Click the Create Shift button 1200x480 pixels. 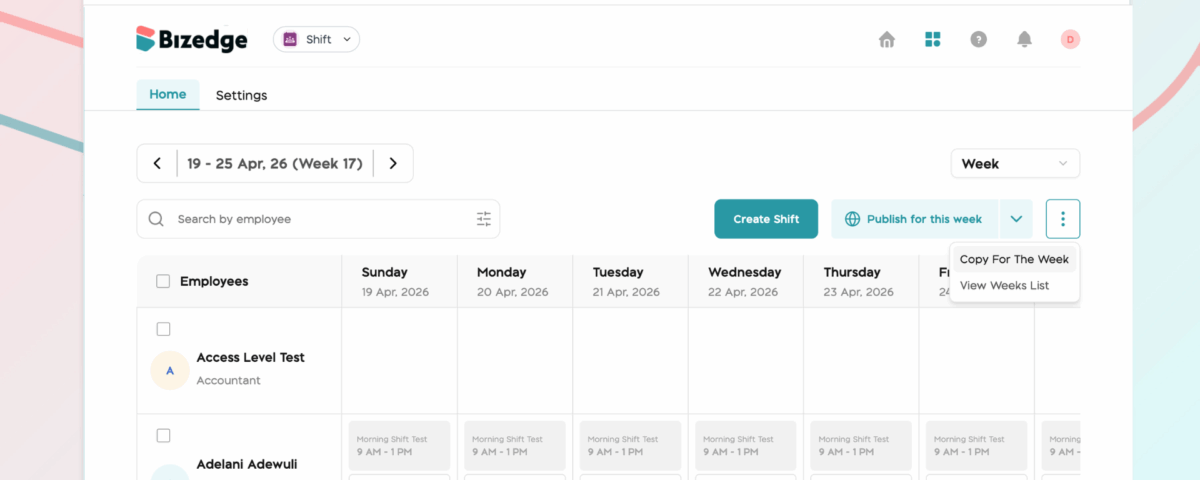[766, 219]
